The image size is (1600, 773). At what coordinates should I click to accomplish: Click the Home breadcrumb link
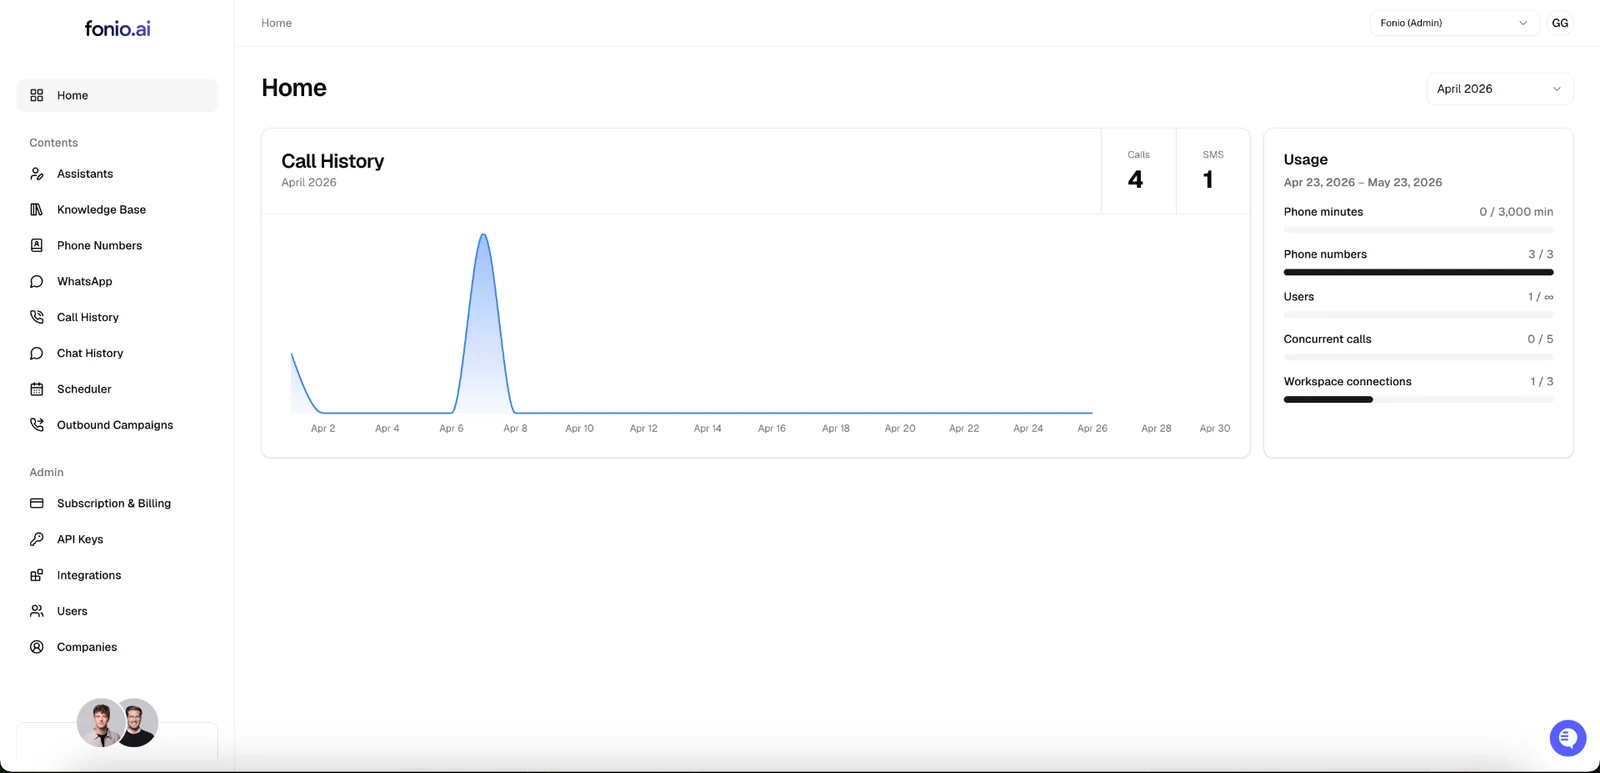(x=277, y=23)
